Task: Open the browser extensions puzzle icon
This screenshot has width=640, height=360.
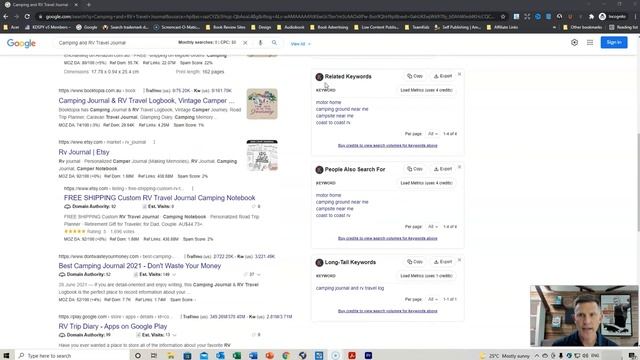Action: coord(591,17)
